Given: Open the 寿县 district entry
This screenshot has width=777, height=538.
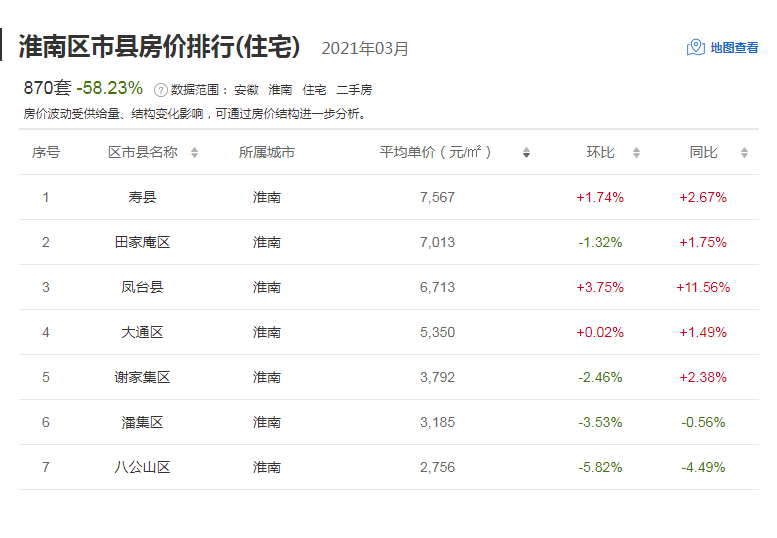Looking at the screenshot, I should point(142,197).
